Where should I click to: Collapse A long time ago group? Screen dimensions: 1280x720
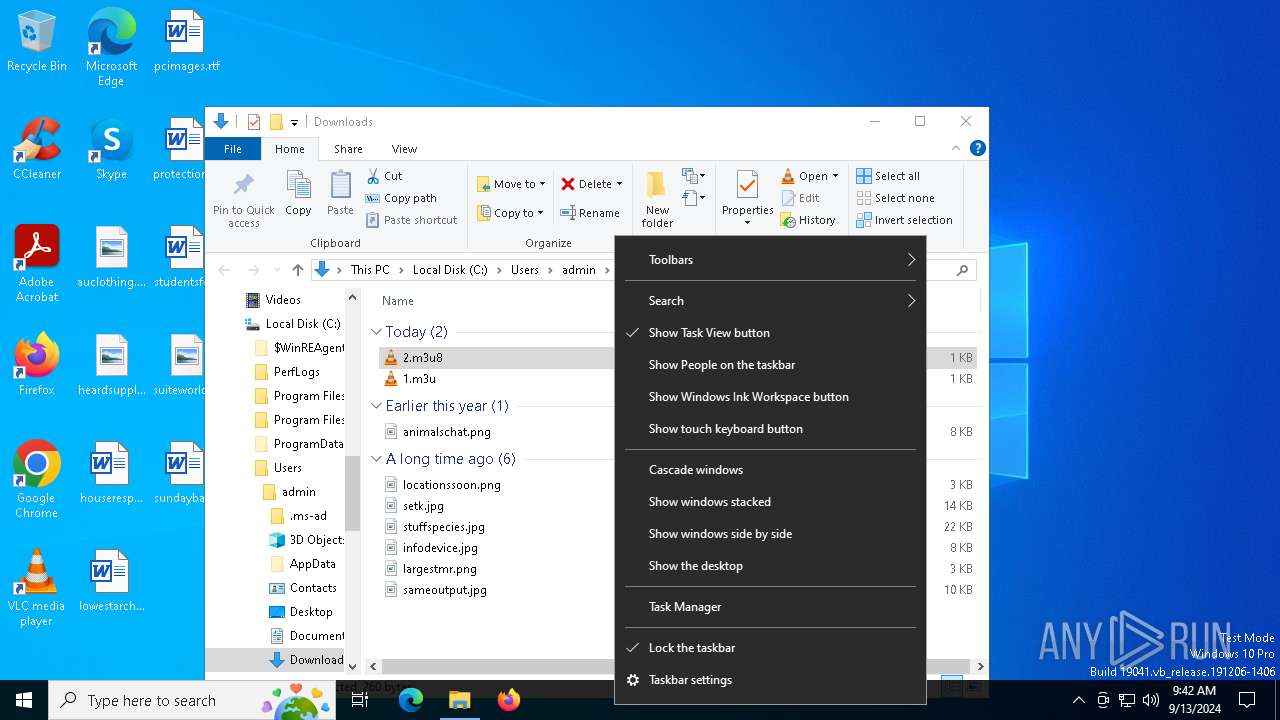click(x=376, y=459)
